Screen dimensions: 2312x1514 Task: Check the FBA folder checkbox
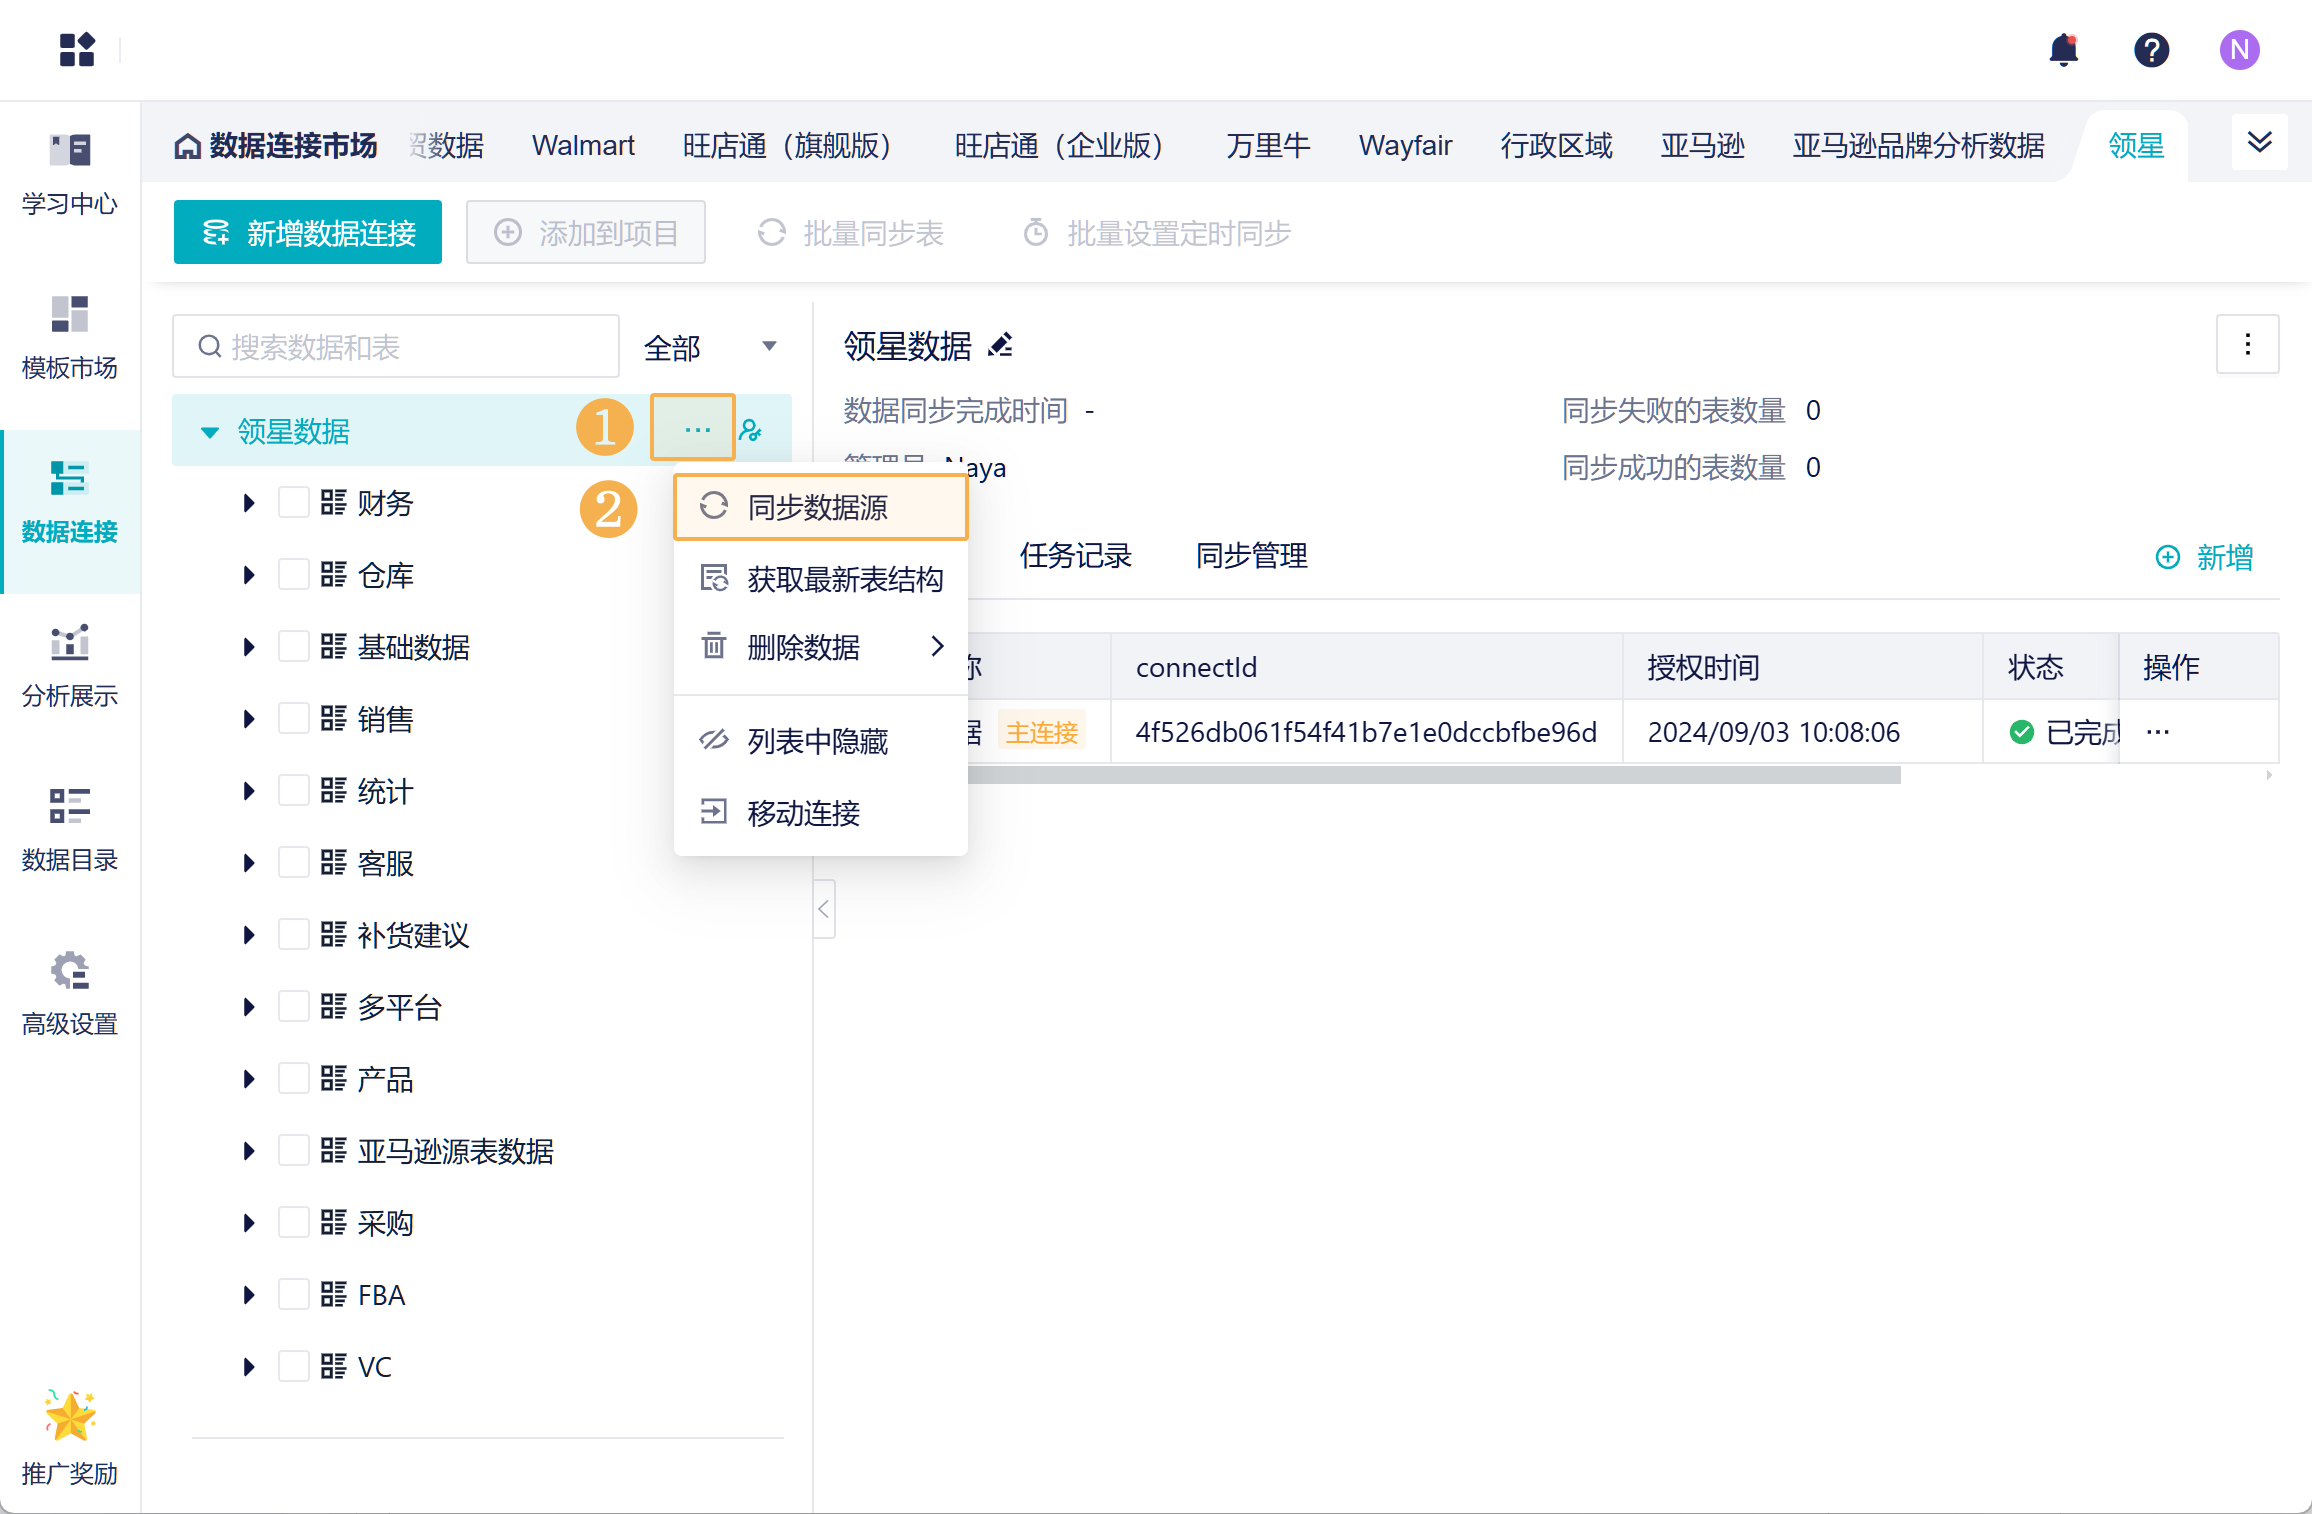[x=293, y=1294]
